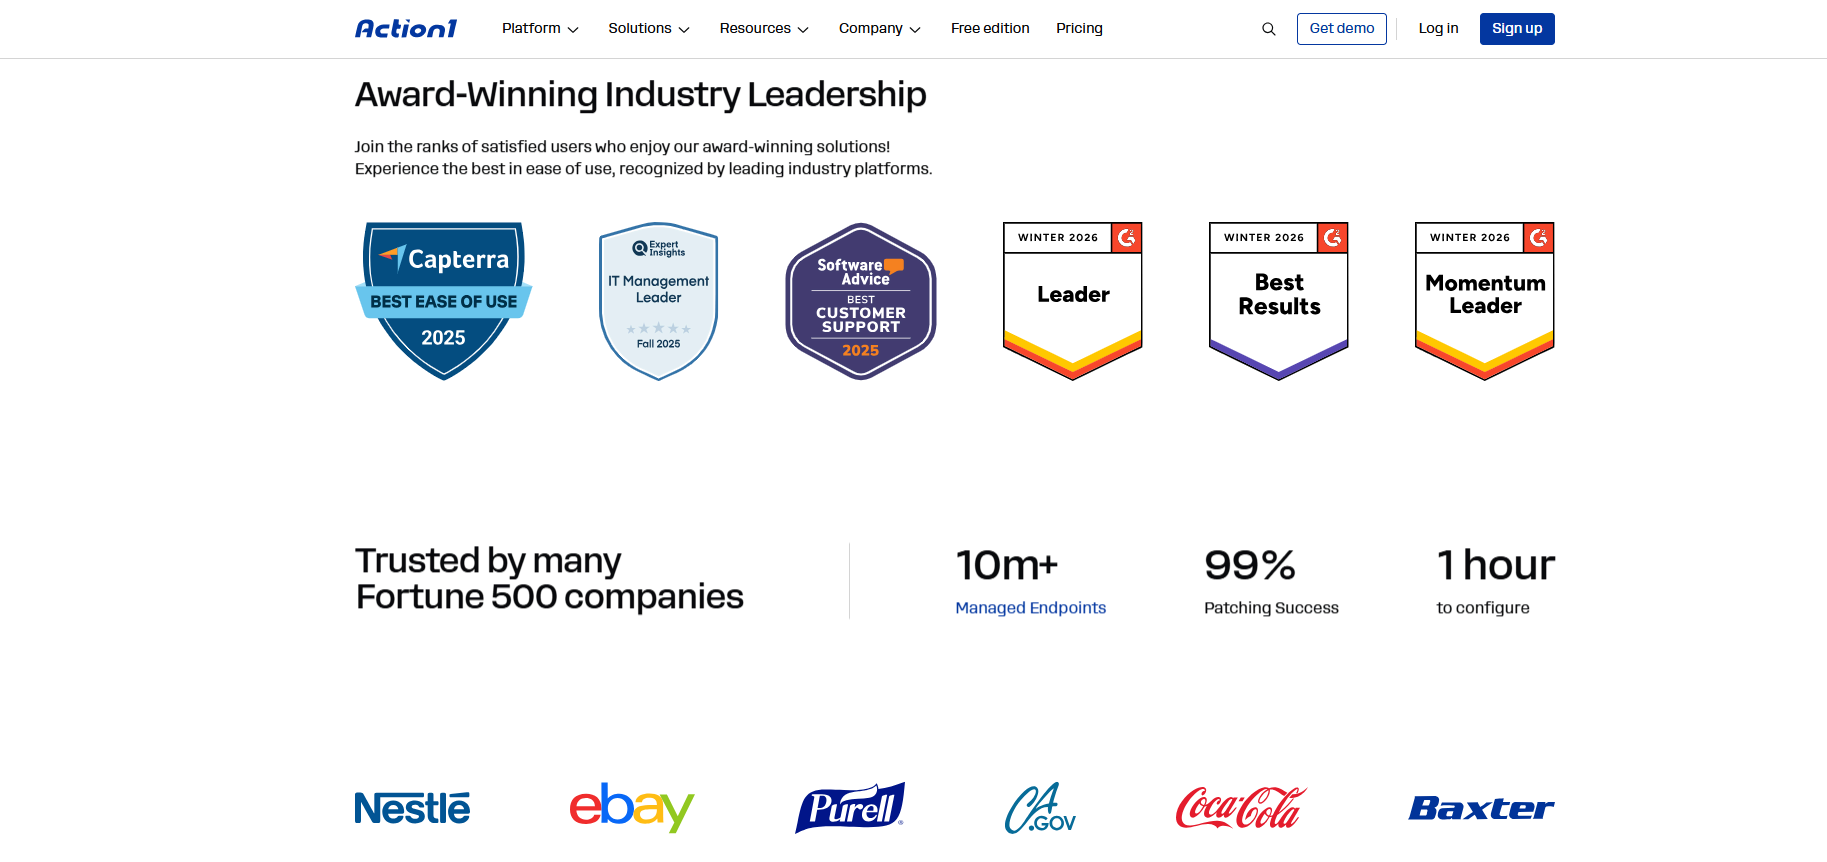Select the Coca-Cola logo

(1241, 808)
